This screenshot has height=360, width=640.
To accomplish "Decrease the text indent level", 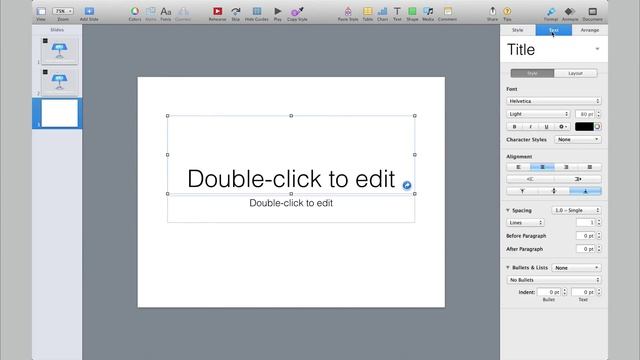I will (530, 179).
